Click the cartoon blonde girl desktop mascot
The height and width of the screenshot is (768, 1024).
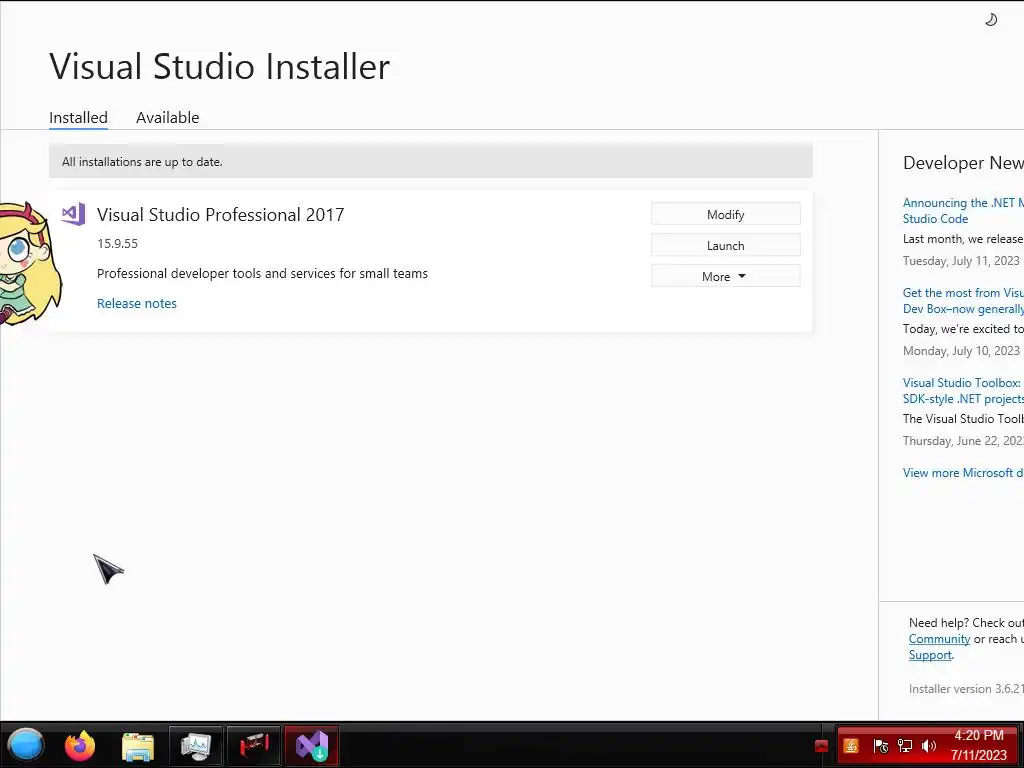coord(30,263)
